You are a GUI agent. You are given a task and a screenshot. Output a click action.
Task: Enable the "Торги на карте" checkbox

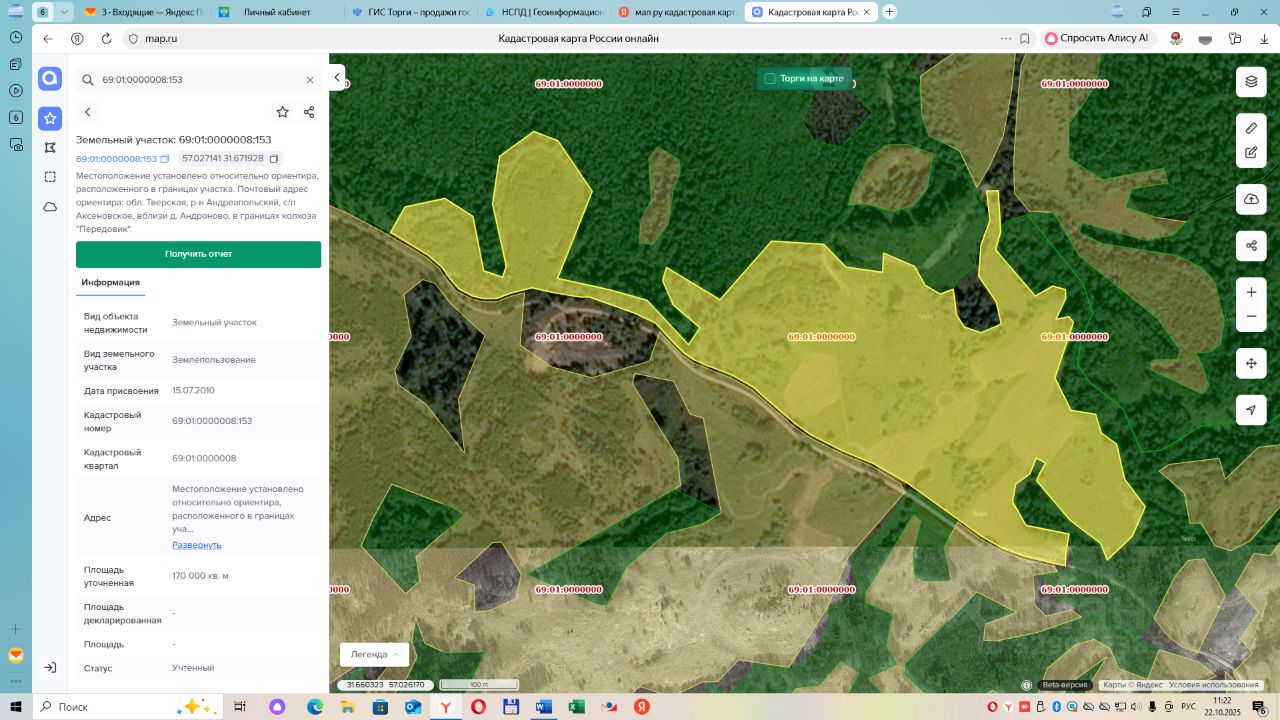770,78
